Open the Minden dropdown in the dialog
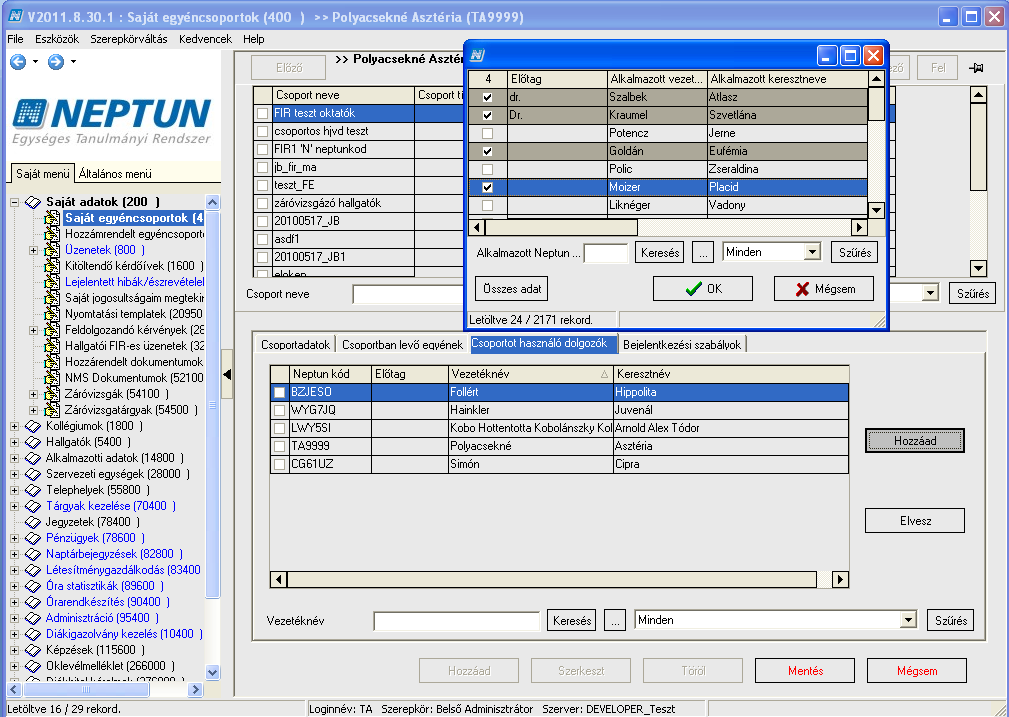 (x=812, y=252)
